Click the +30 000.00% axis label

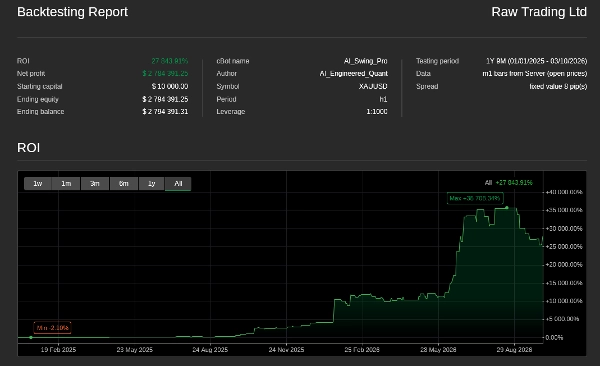(564, 229)
